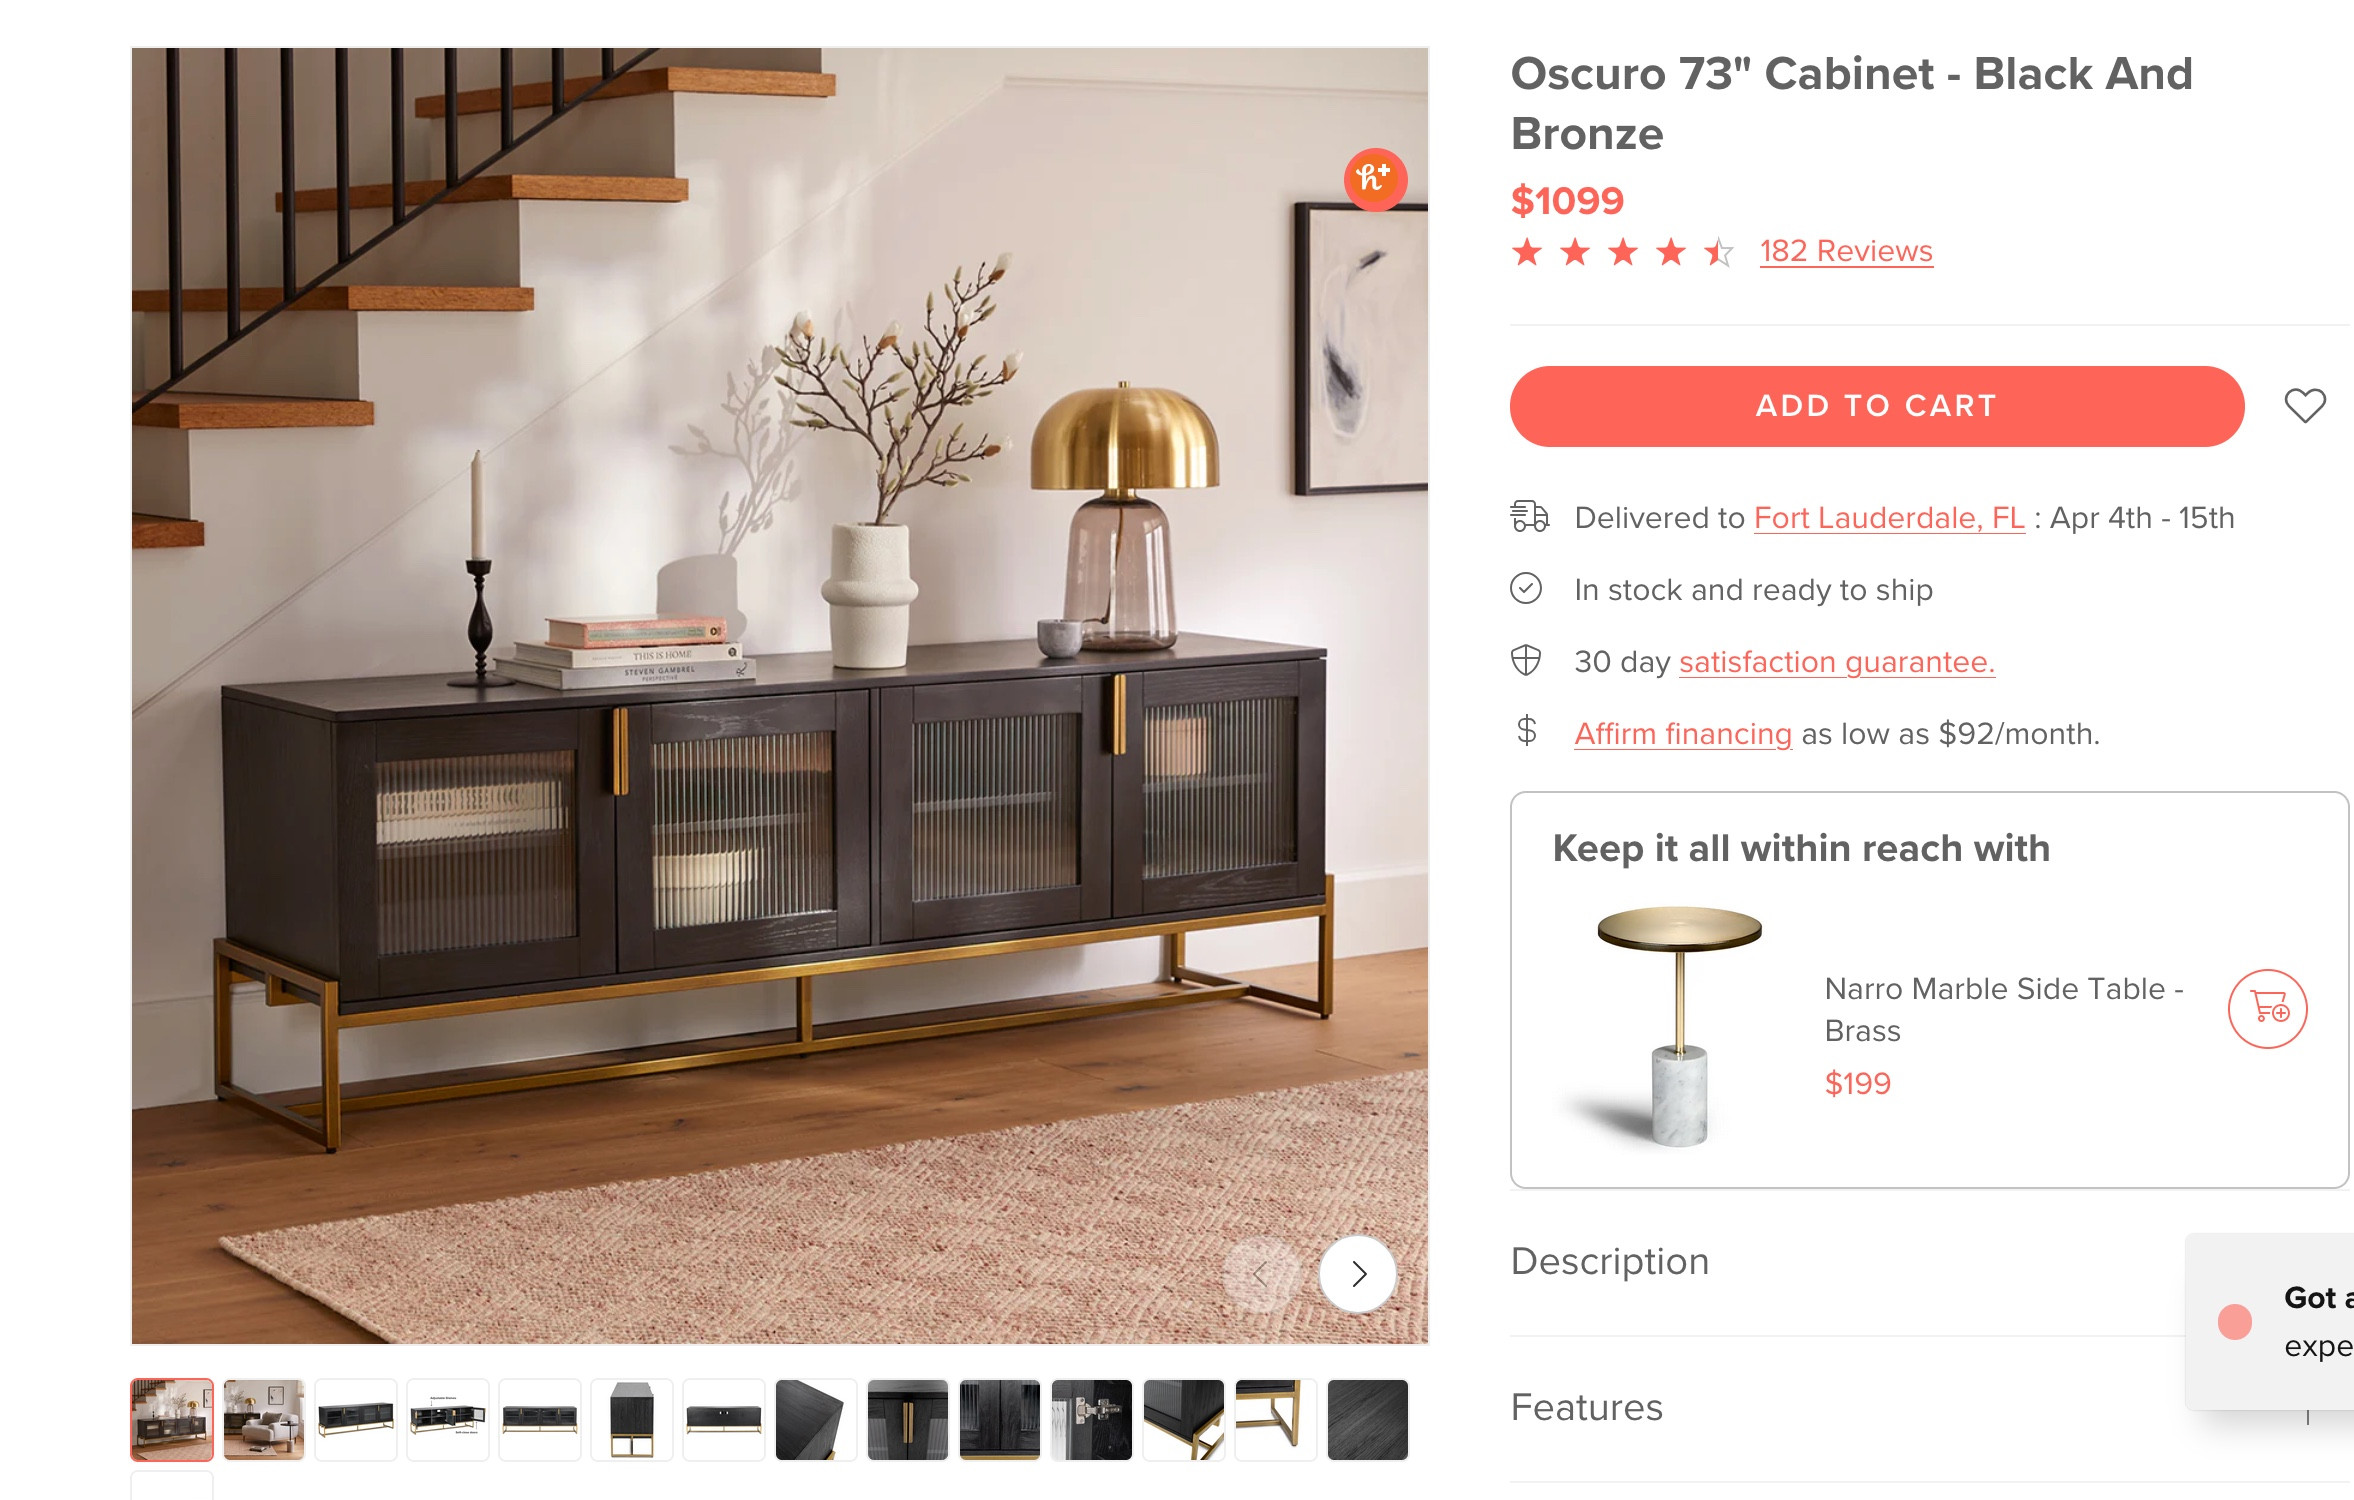
Task: Open the 182 Reviews link
Action: 1846,251
